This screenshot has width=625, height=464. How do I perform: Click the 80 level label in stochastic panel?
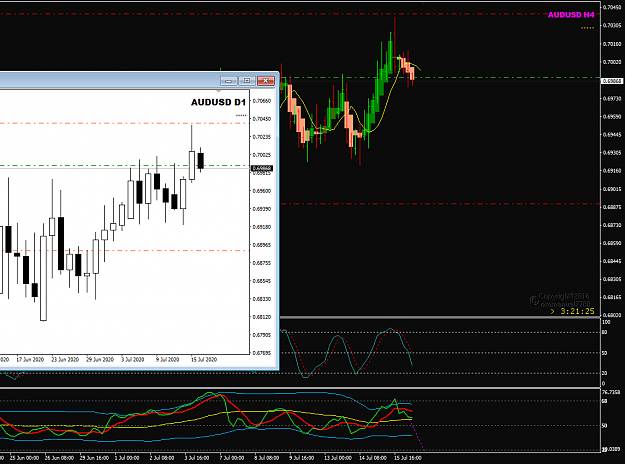[605, 332]
